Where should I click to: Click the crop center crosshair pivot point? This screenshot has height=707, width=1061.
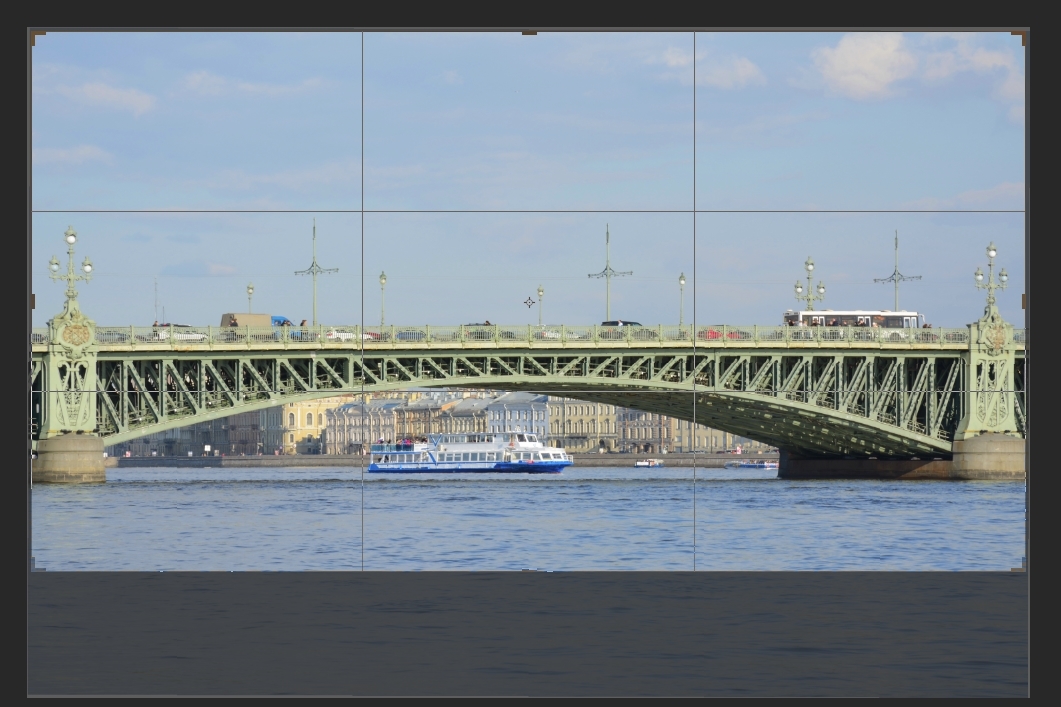coord(529,302)
